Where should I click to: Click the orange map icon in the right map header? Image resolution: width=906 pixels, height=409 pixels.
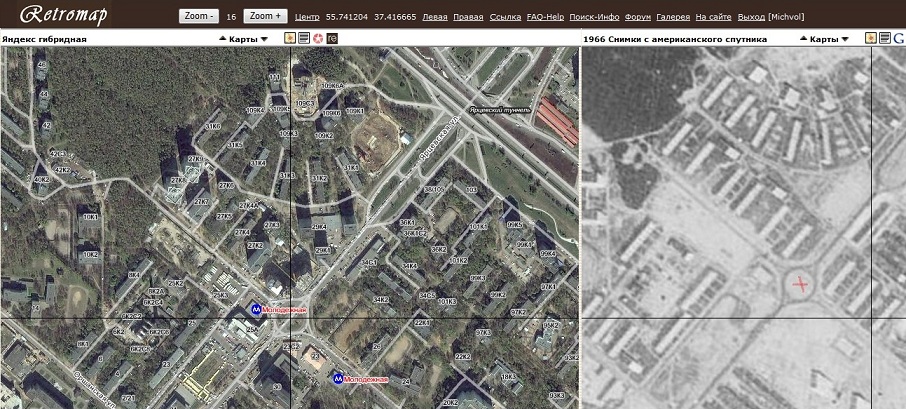(x=871, y=38)
